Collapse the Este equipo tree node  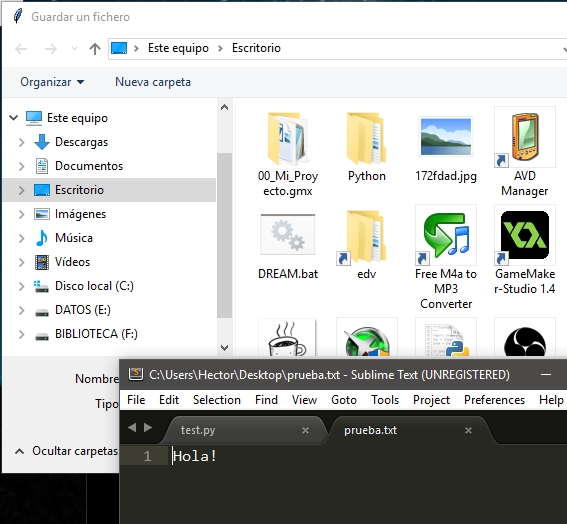point(14,118)
